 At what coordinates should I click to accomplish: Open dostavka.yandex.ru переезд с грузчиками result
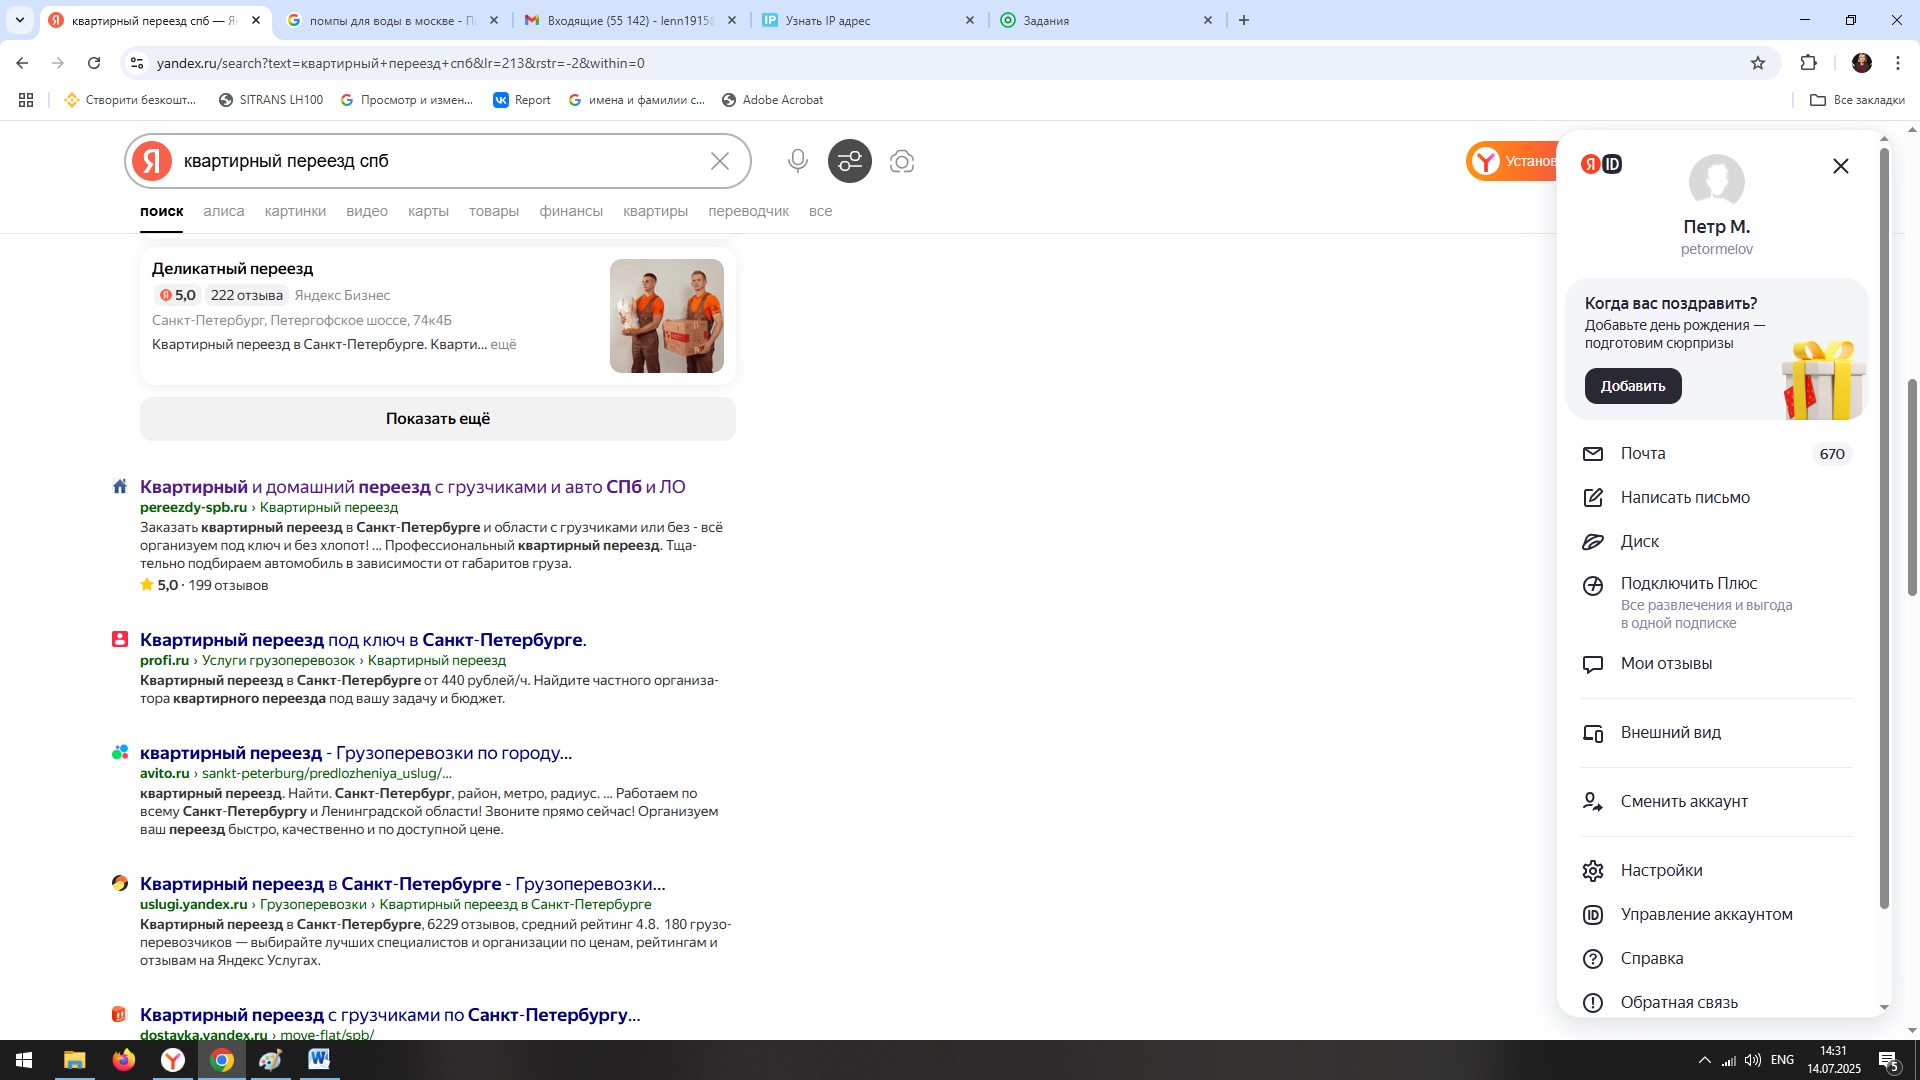click(x=390, y=1015)
